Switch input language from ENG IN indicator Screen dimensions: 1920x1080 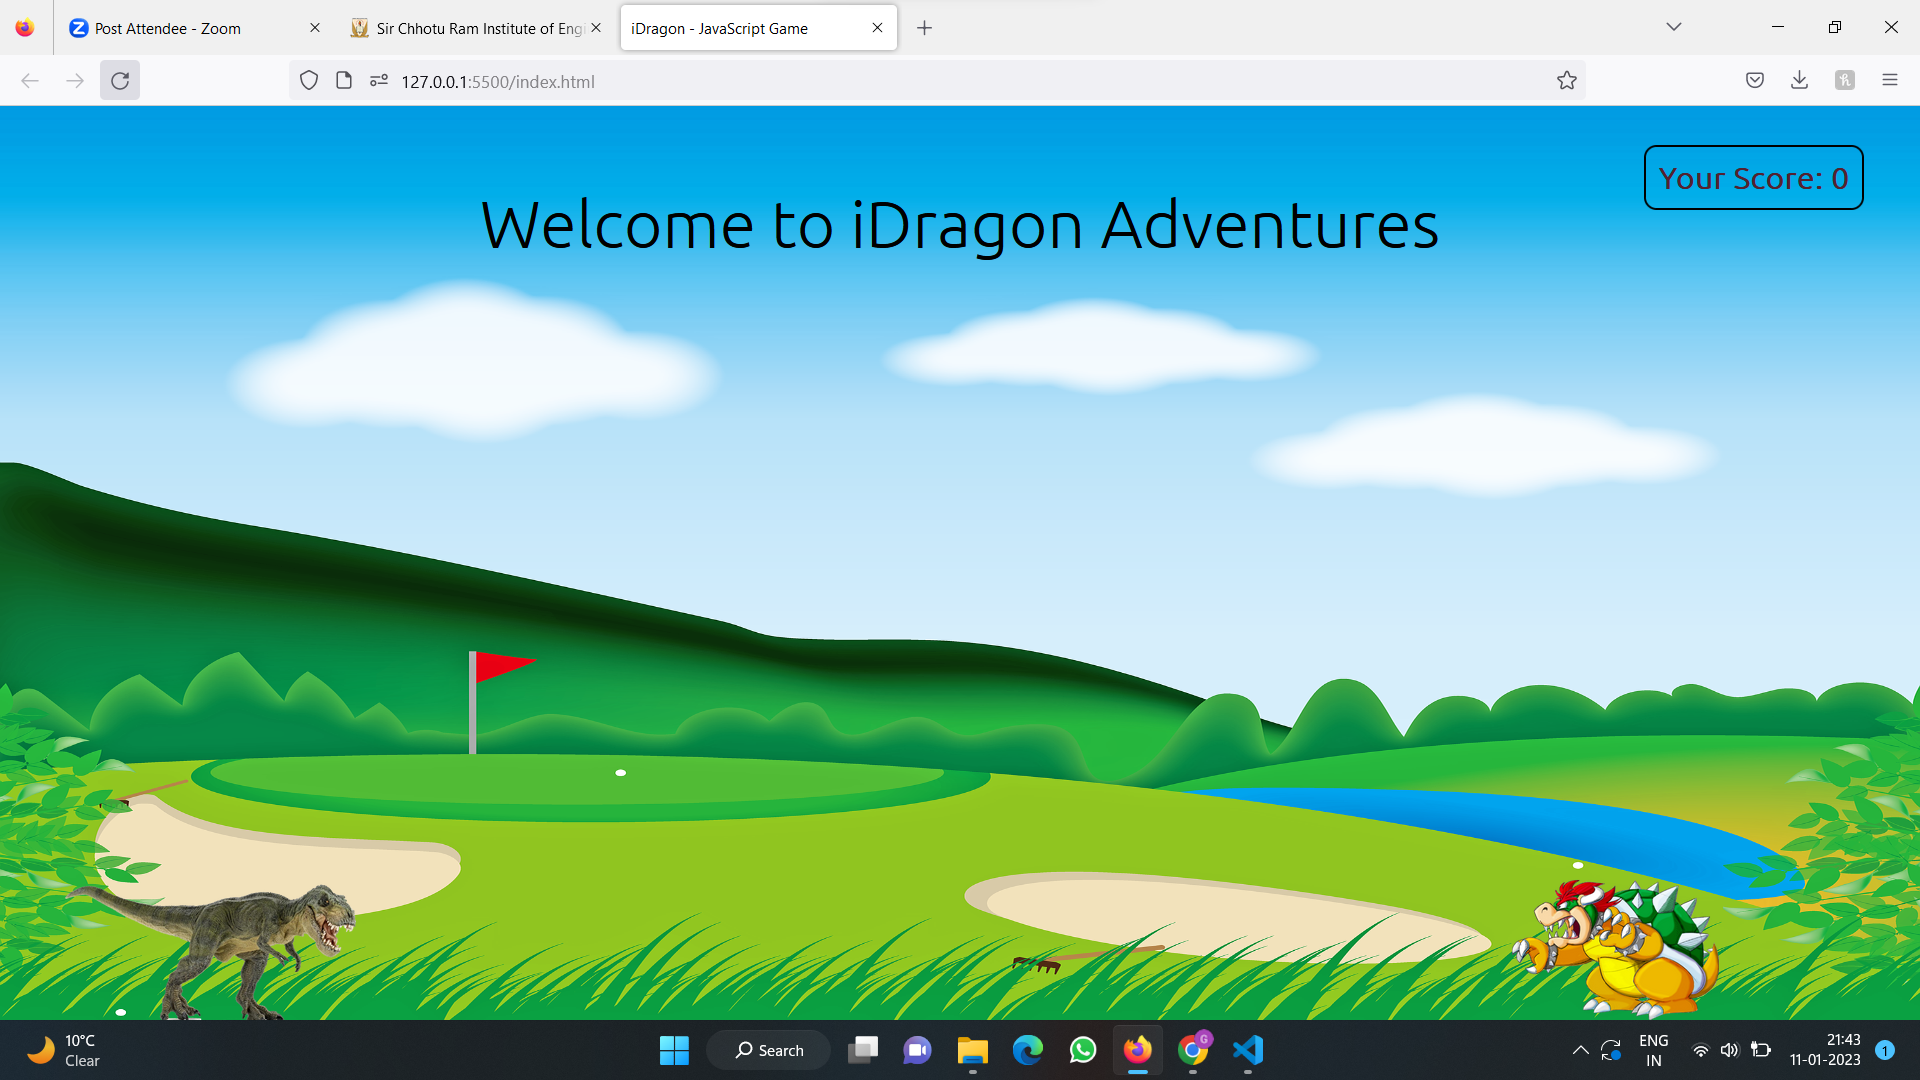(x=1655, y=1050)
